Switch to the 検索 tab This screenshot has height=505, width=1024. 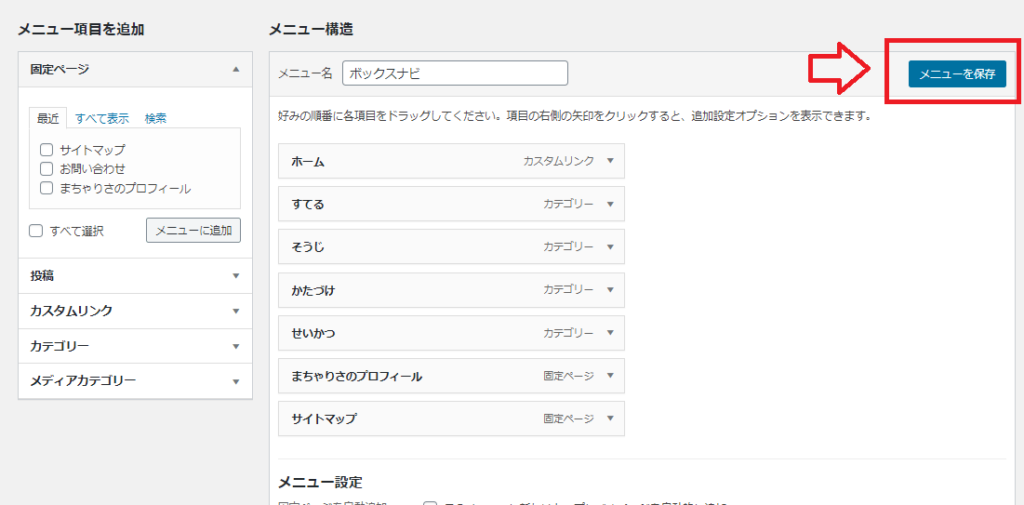click(x=155, y=118)
